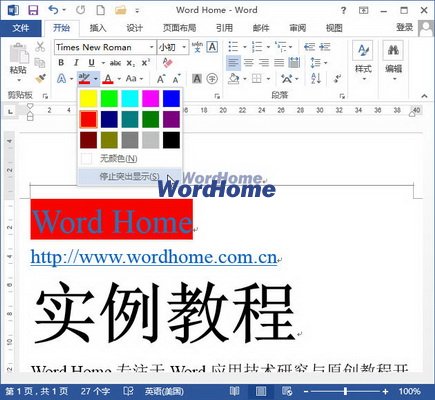Click the Copy icon

[x=40, y=63]
